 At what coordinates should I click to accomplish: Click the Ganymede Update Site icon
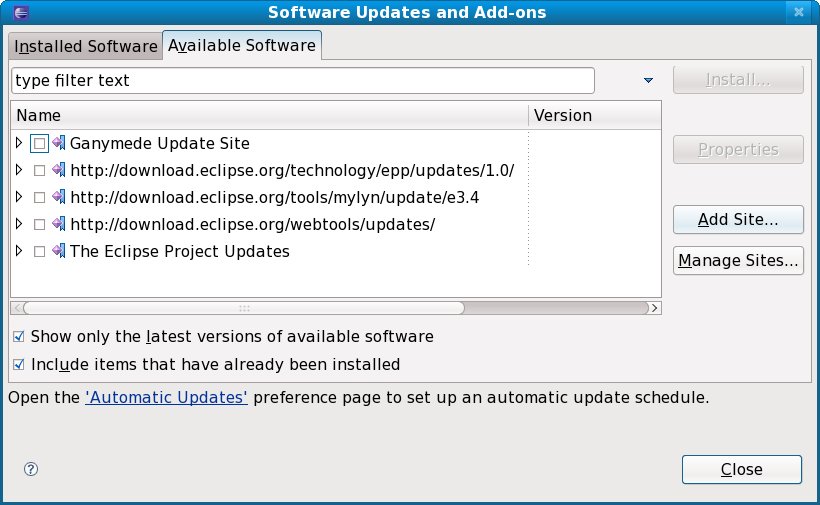point(58,143)
